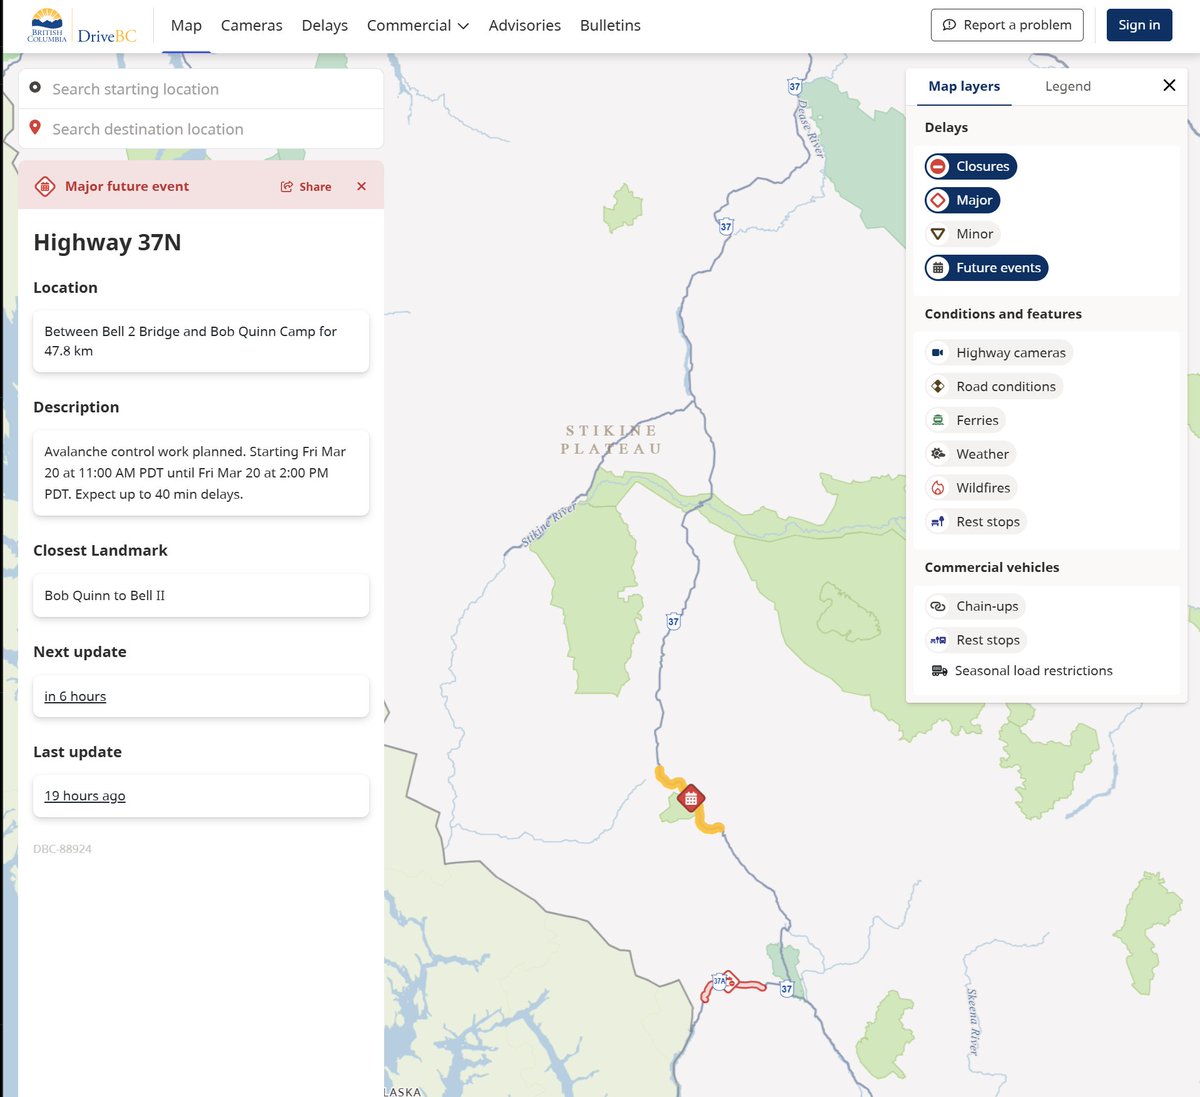Click the red calendar event marker on Highway 37
1200x1097 pixels.
tap(691, 798)
